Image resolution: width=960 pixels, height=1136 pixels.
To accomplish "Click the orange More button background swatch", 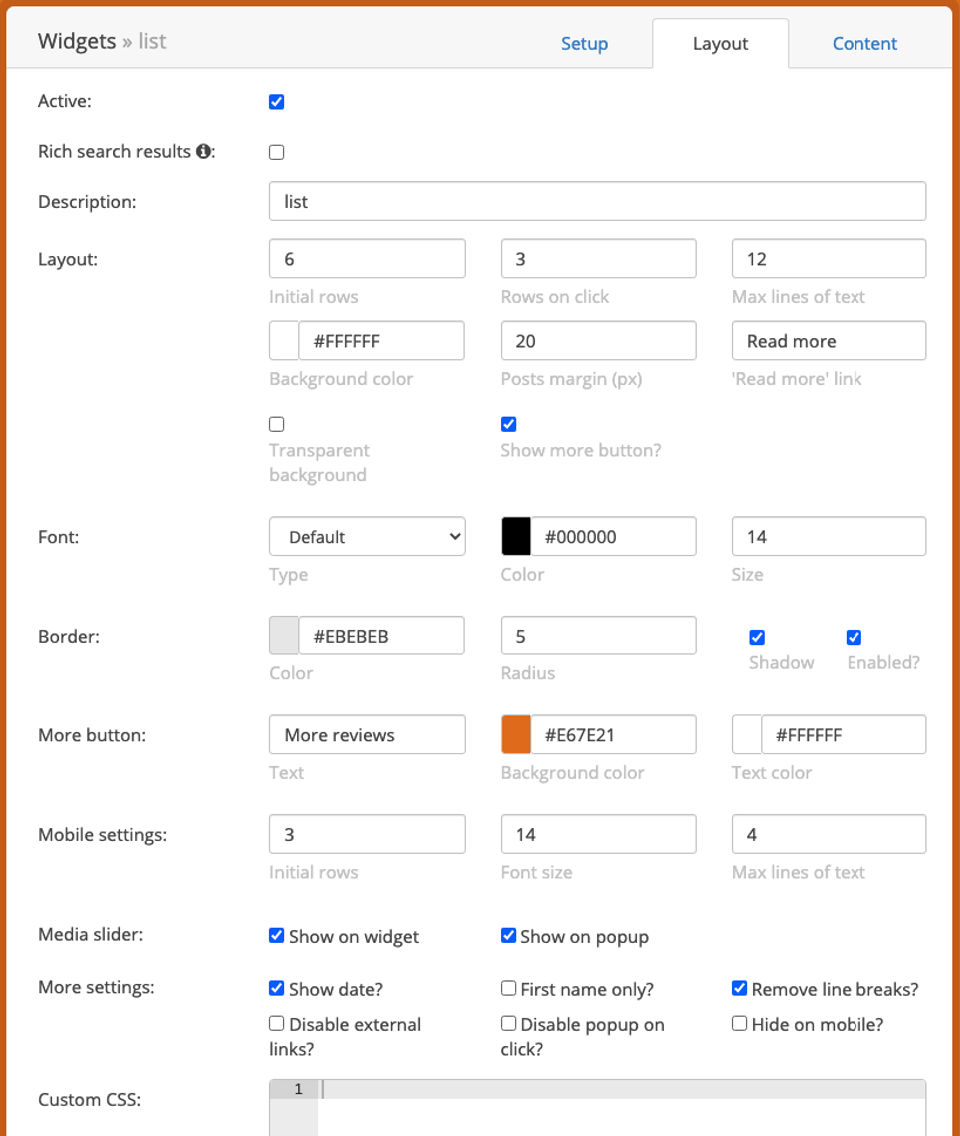I will (516, 735).
